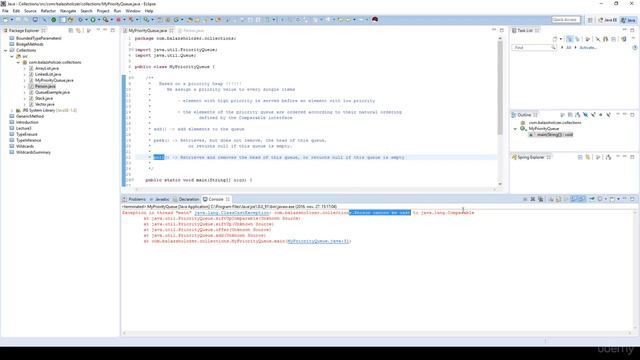Image resolution: width=640 pixels, height=360 pixels.
Task: Switch to the Javadoc tab
Action: 159,199
